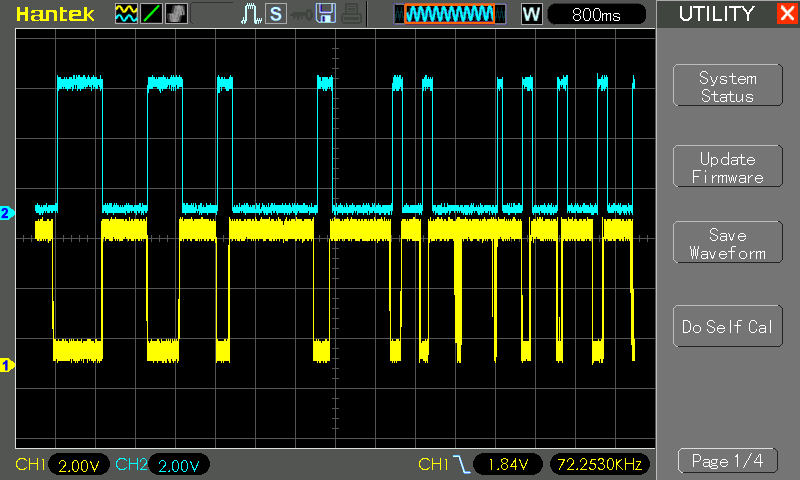Click the gray key lock icon
This screenshot has width=800, height=480.
coord(301,15)
